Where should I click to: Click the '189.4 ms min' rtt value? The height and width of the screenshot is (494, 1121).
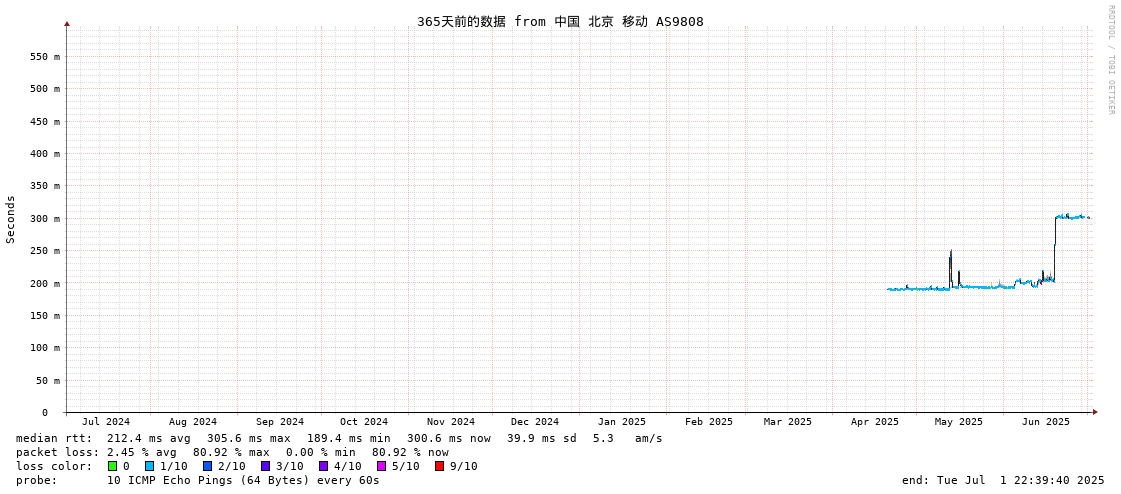tap(349, 438)
